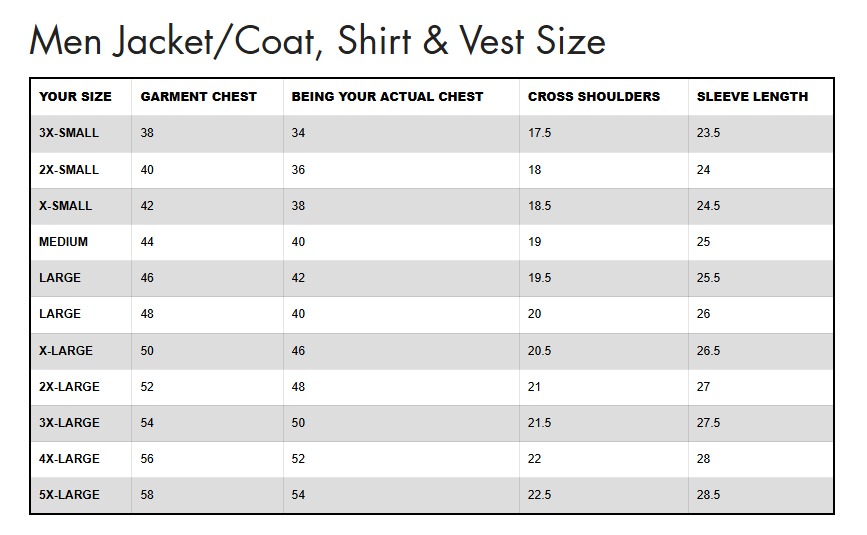Click the X-SMALL size row label
867x535 pixels.
click(x=65, y=206)
